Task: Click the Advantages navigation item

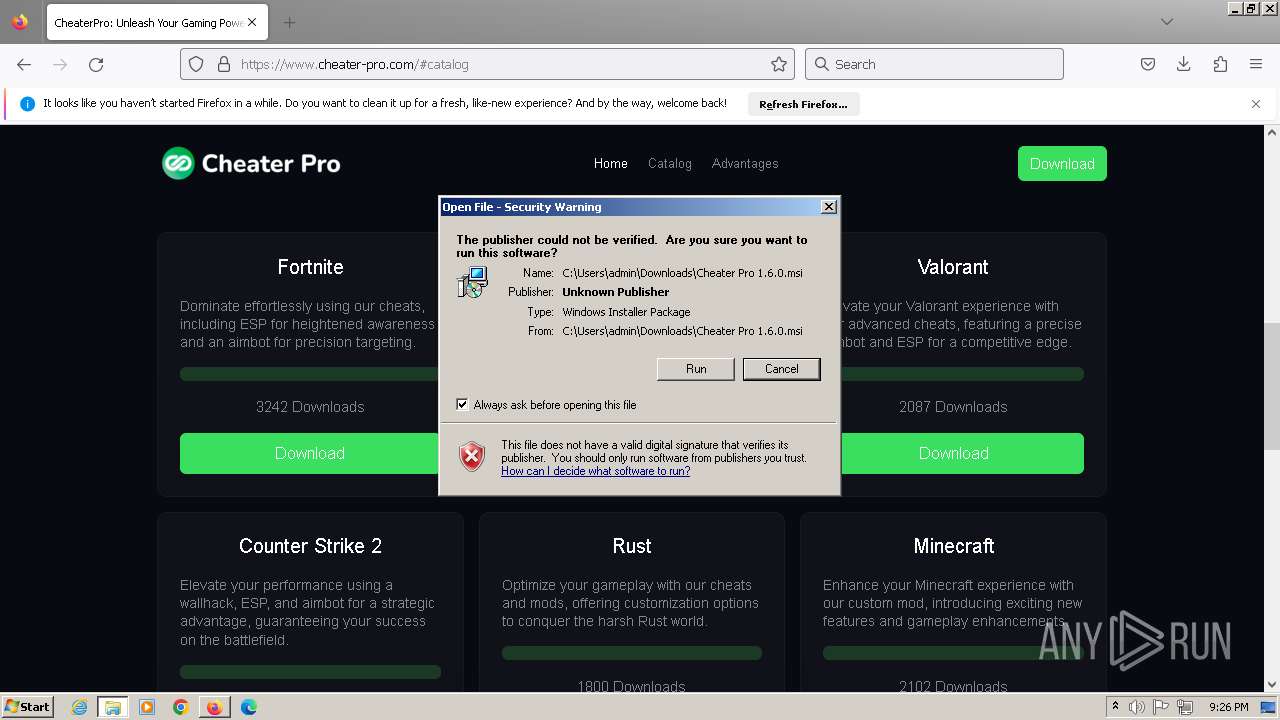Action: 745,163
